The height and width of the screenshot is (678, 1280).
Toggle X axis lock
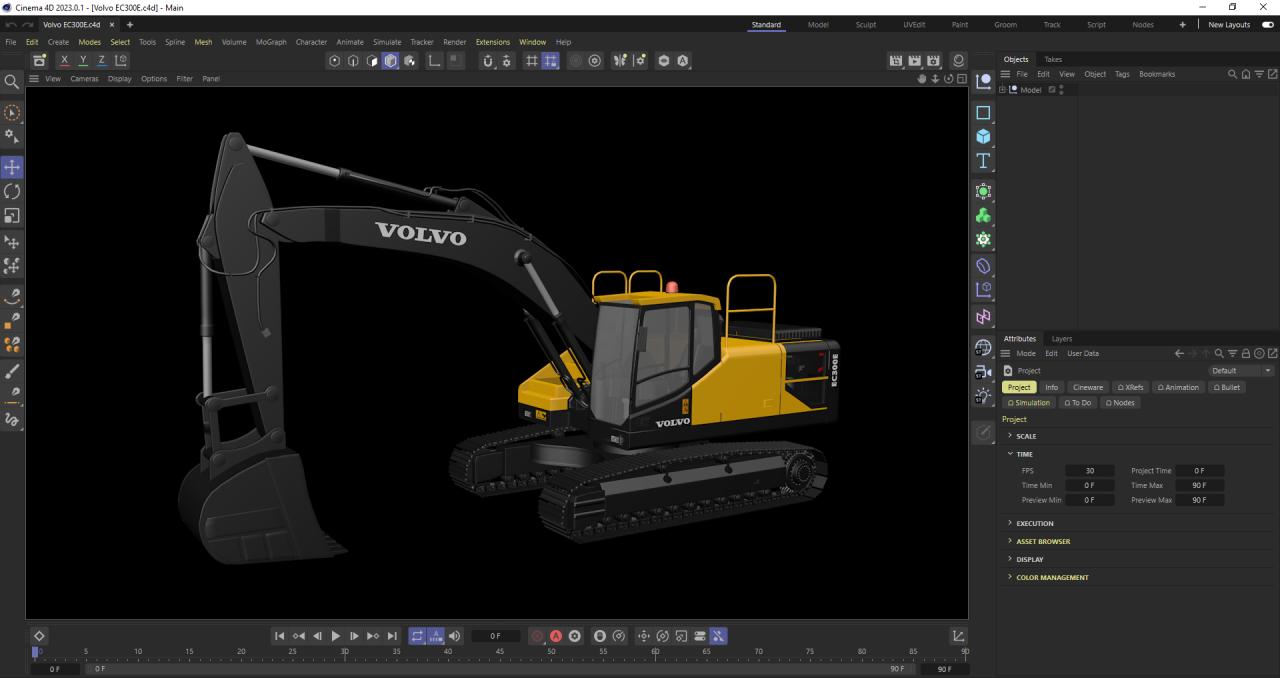tap(65, 61)
